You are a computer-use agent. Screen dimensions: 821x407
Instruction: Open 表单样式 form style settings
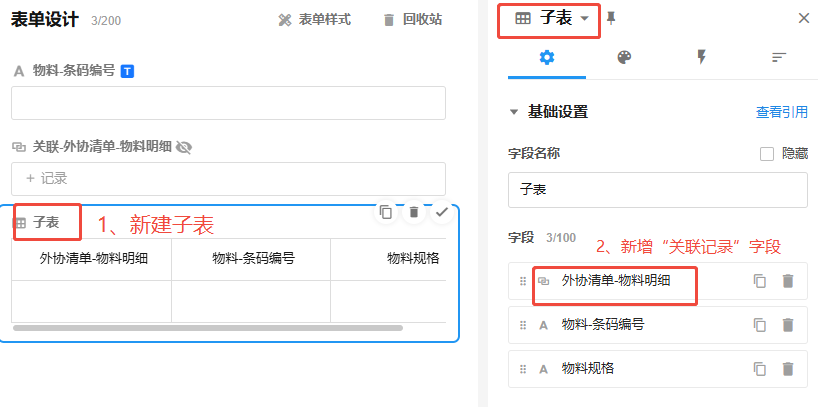point(314,19)
